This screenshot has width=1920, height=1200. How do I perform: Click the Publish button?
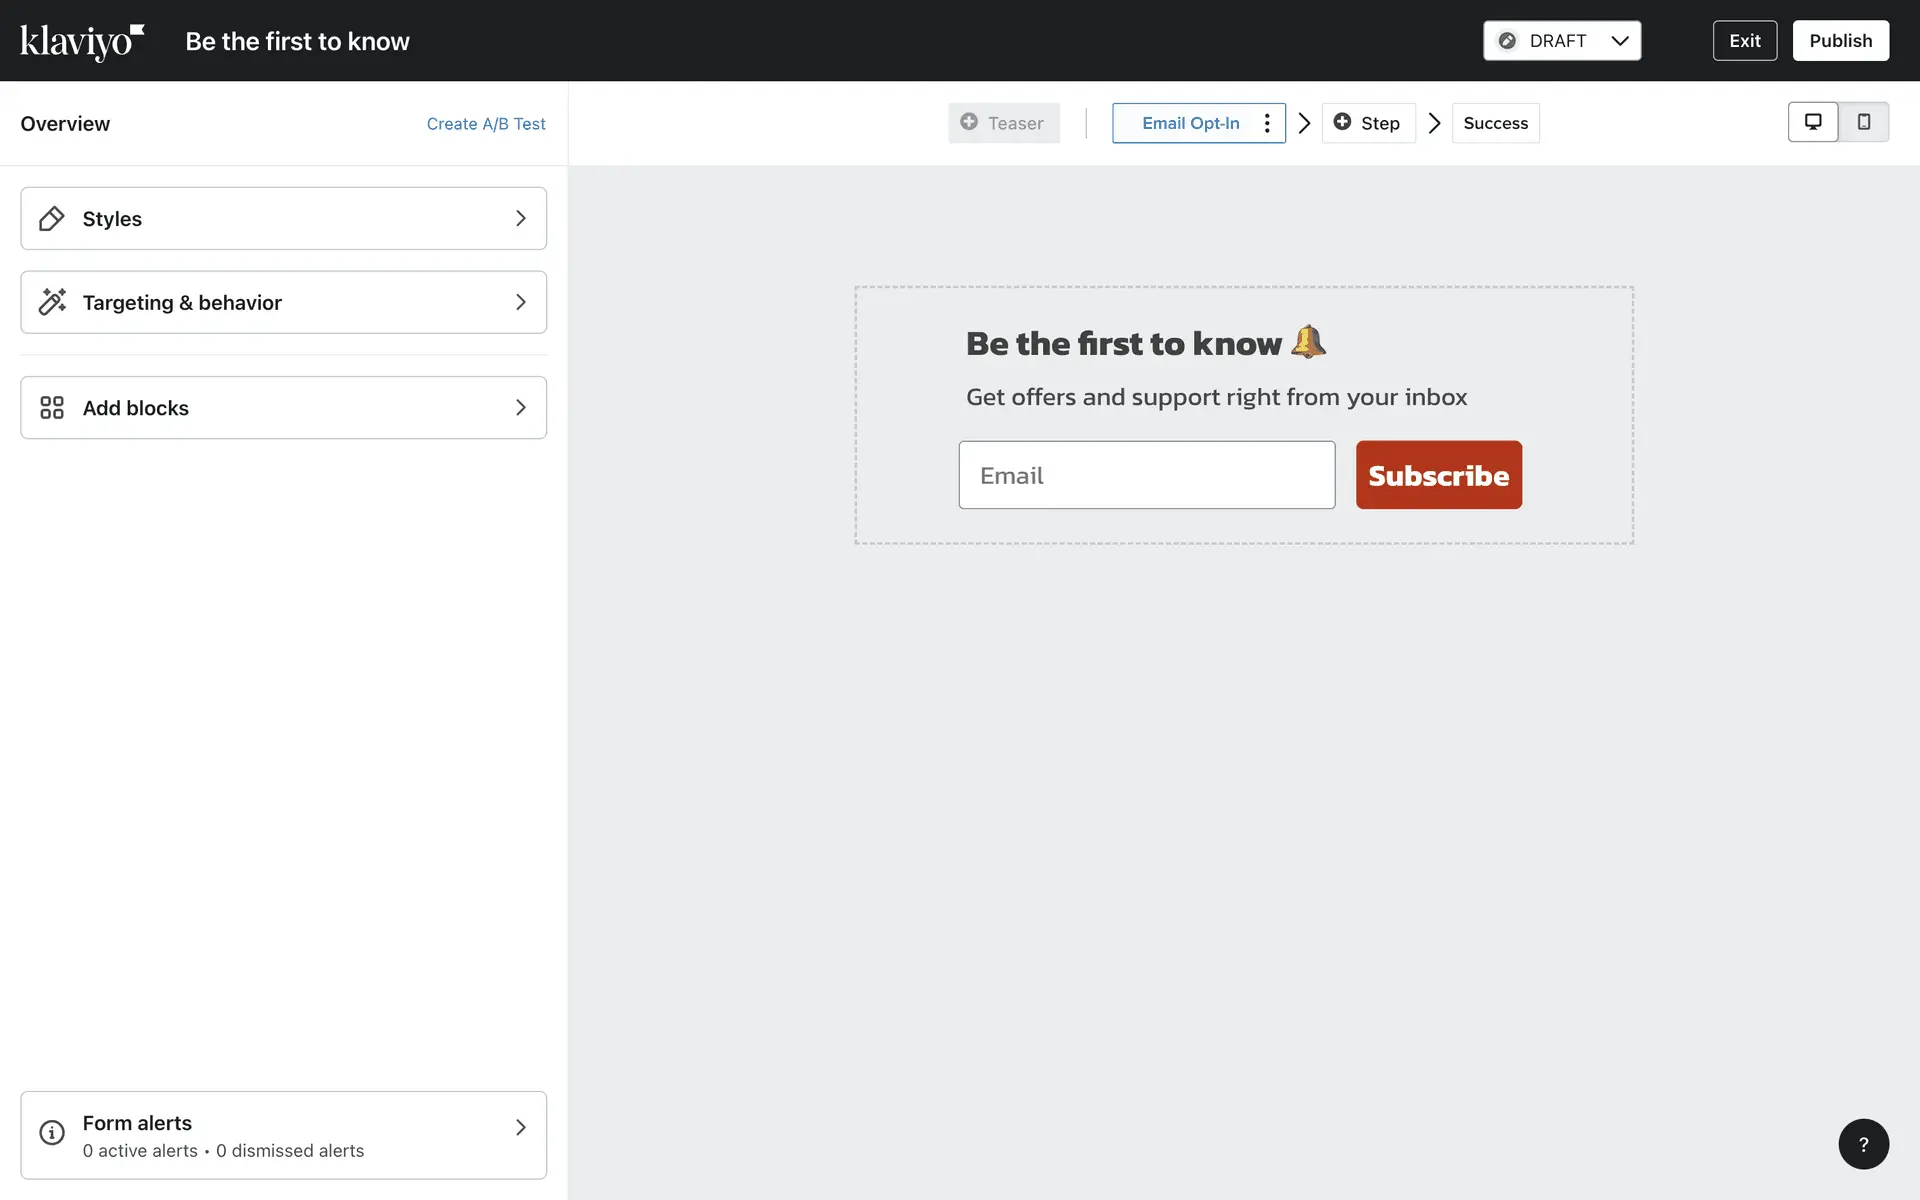1840,41
